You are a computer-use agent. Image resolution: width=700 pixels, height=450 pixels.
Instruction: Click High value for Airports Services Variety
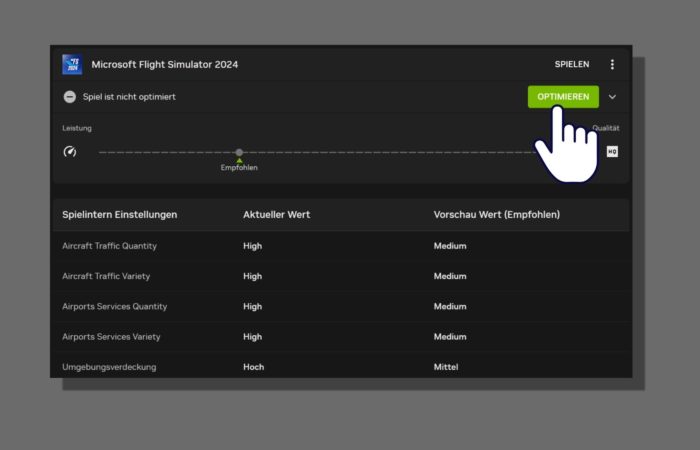(253, 337)
